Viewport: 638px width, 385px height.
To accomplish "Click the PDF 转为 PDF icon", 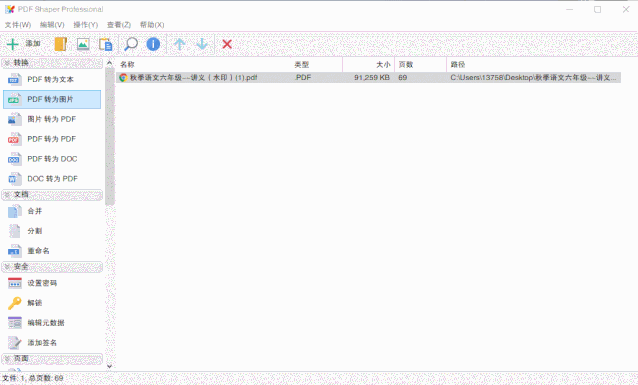I will pyautogui.click(x=14, y=139).
